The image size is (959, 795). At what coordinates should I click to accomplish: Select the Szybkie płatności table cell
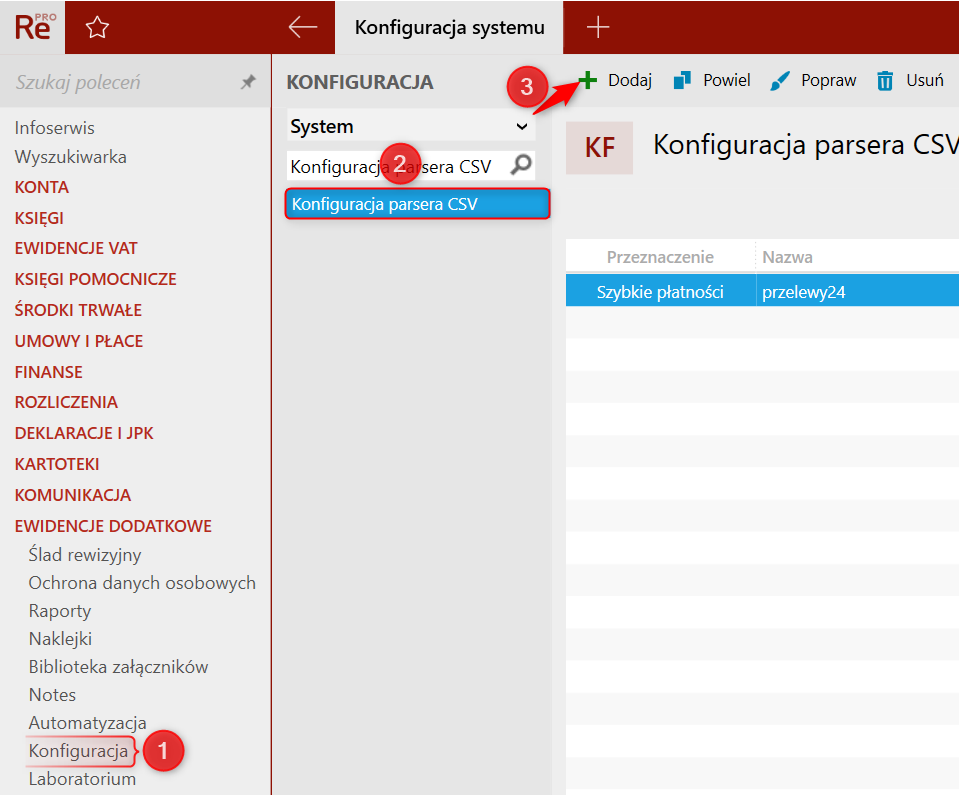(661, 292)
